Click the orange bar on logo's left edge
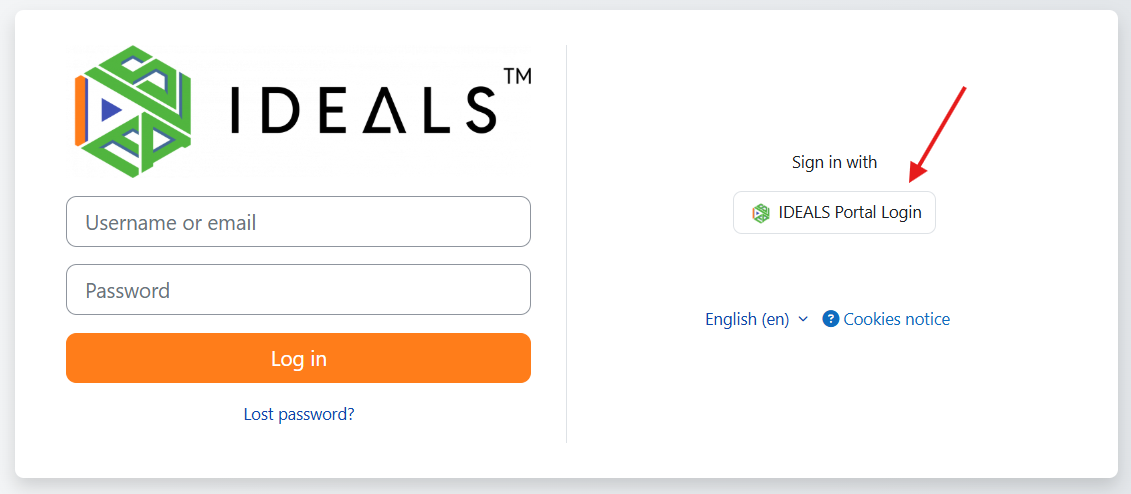1131x494 pixels. coord(80,110)
